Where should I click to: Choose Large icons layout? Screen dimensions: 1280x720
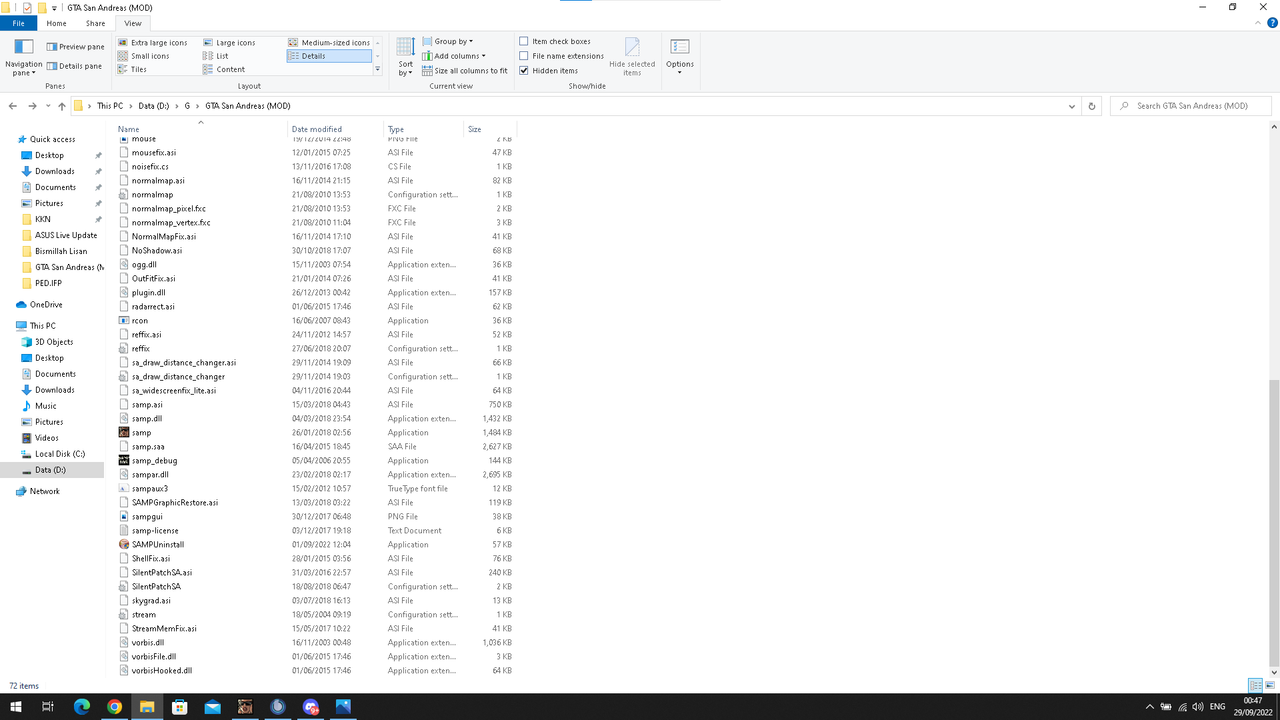tap(230, 43)
